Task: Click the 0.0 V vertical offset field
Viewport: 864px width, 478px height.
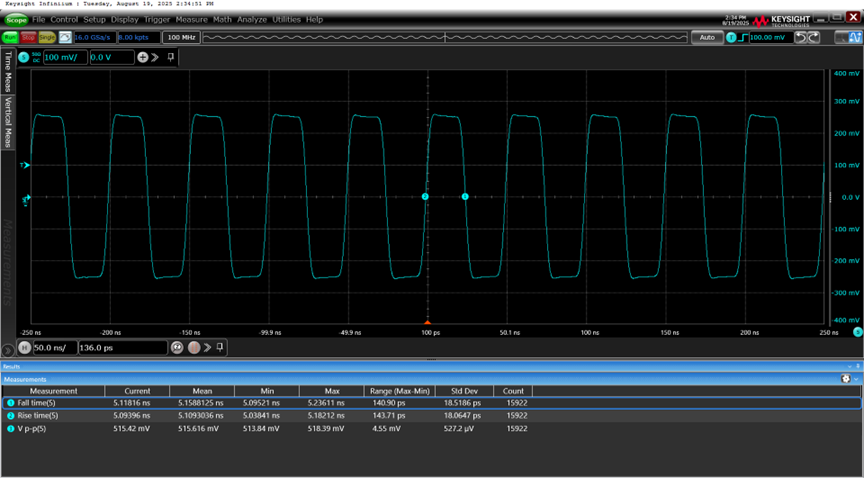Action: point(112,57)
